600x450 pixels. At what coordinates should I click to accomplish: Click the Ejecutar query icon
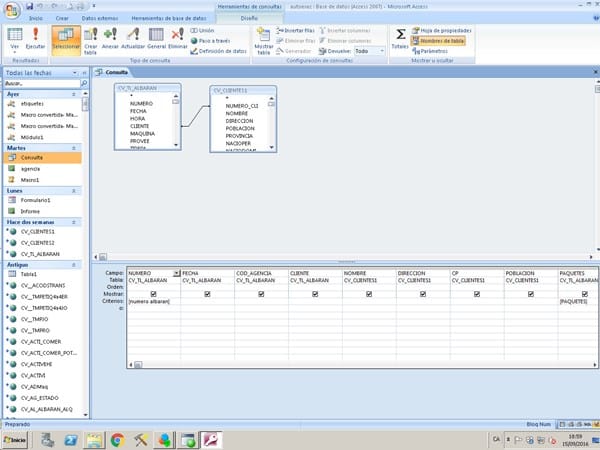point(36,38)
